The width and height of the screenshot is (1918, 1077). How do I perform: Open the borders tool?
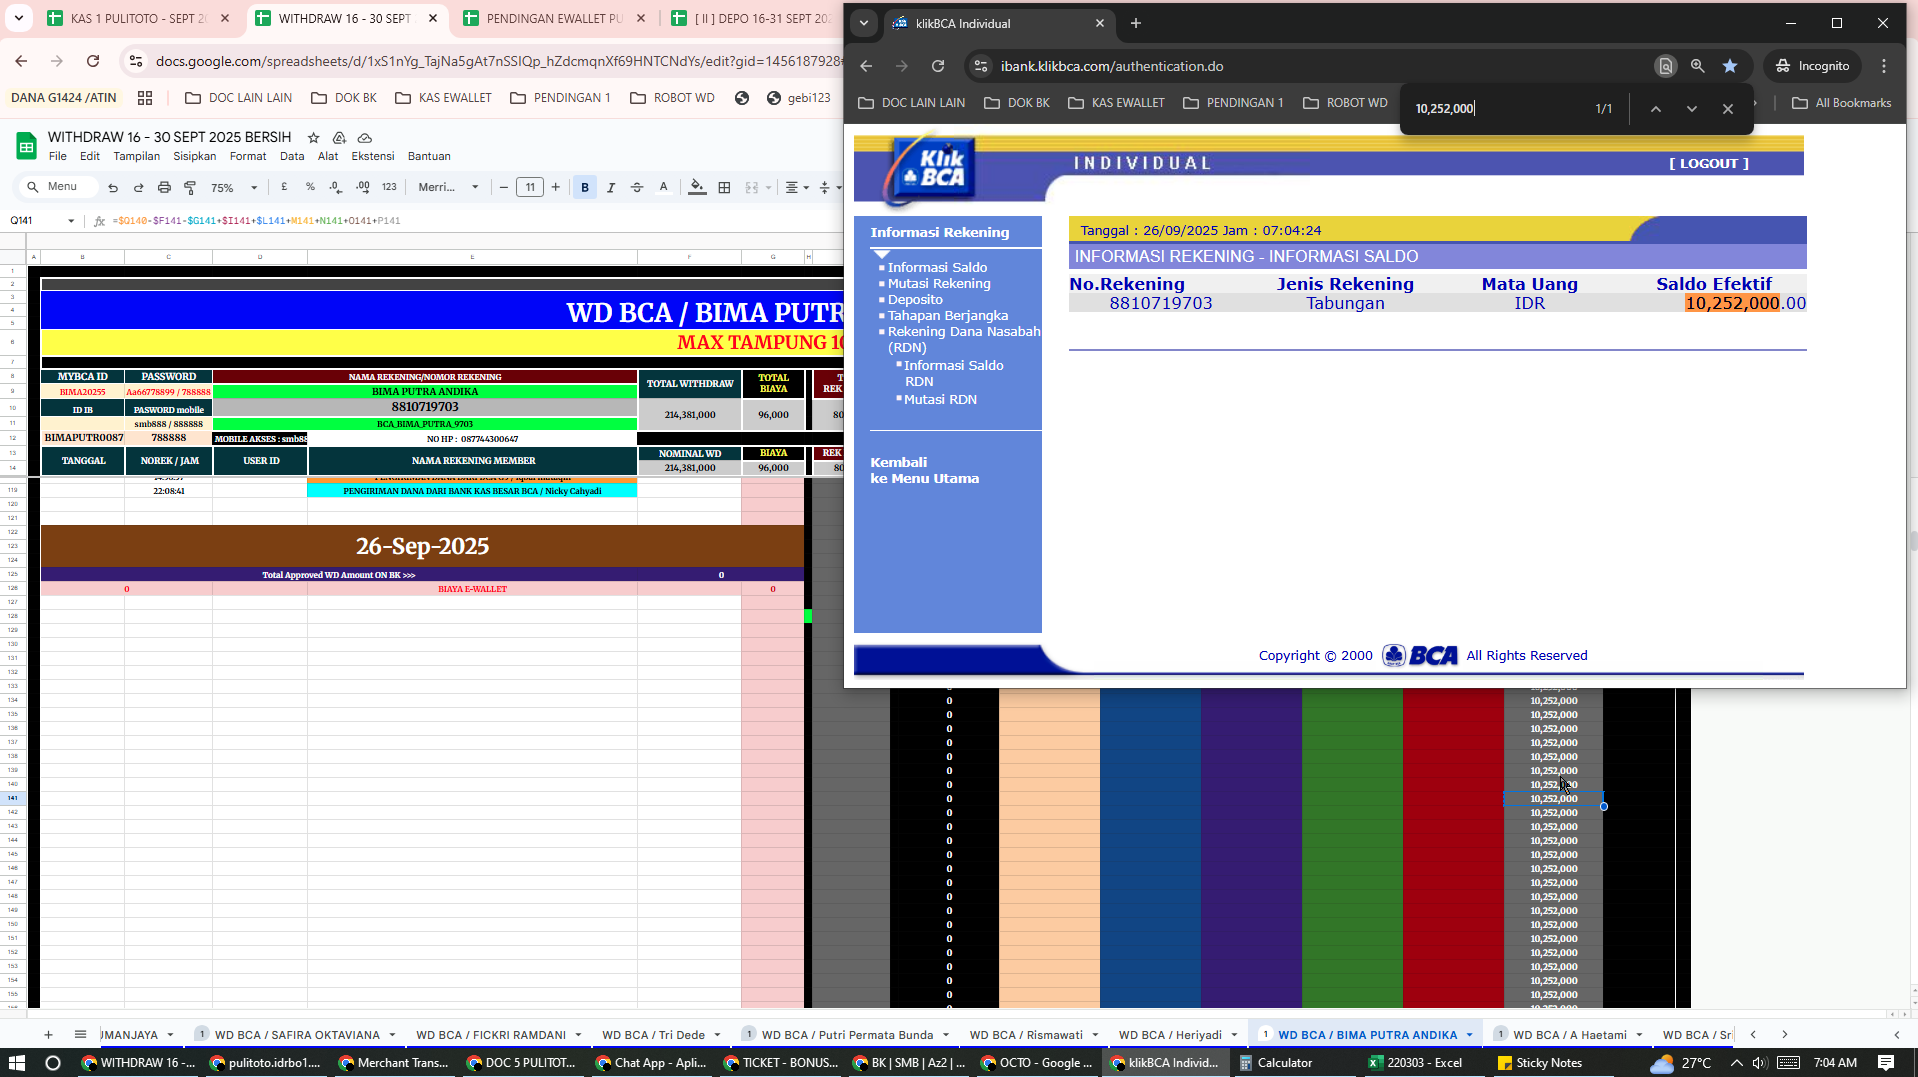[725, 187]
